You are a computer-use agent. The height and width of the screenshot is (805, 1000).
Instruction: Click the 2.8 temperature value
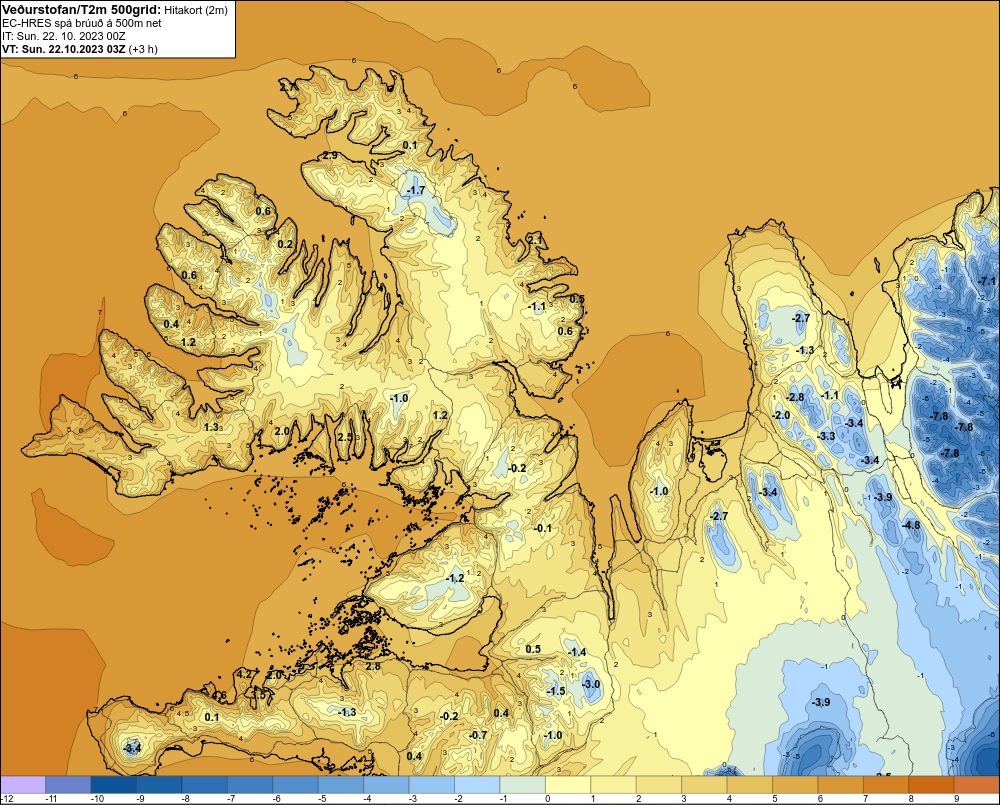(373, 666)
